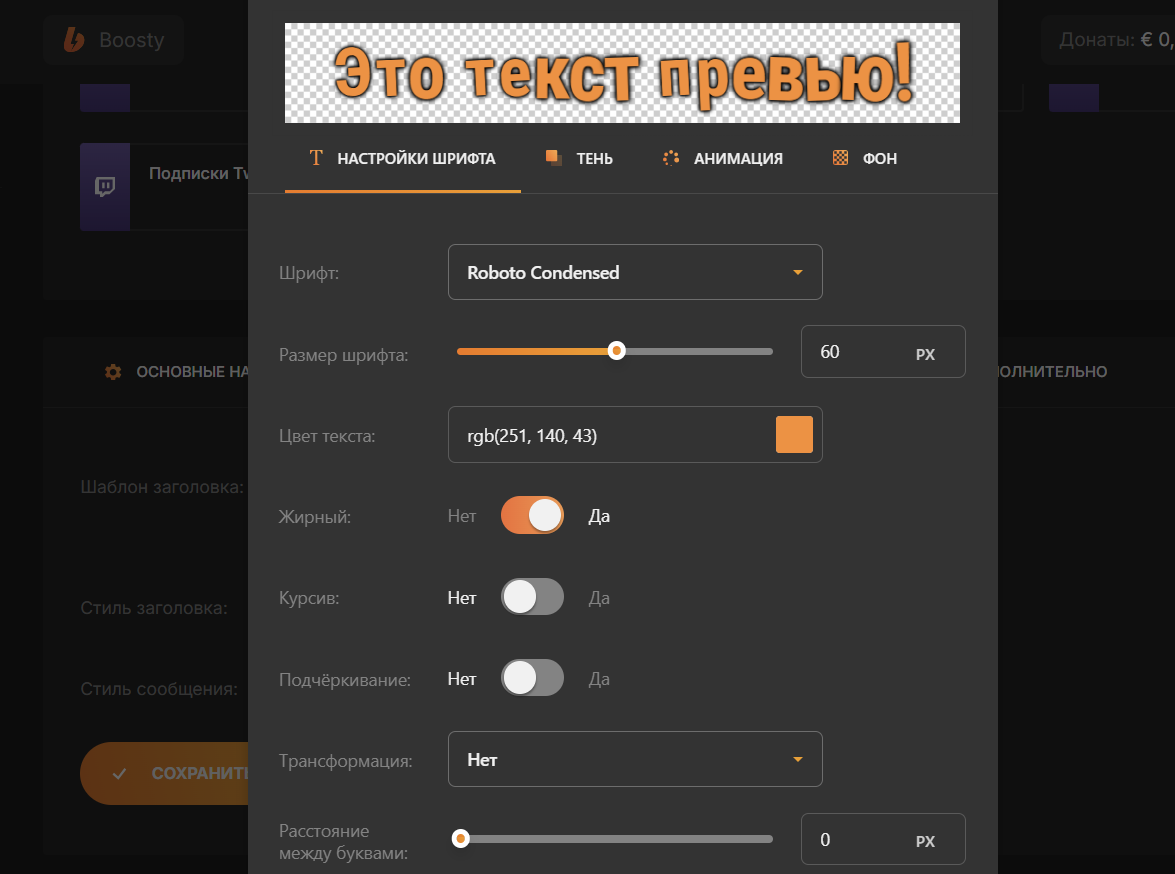Click the shadow tab icon
Screen dimensions: 1175x874
click(x=554, y=157)
